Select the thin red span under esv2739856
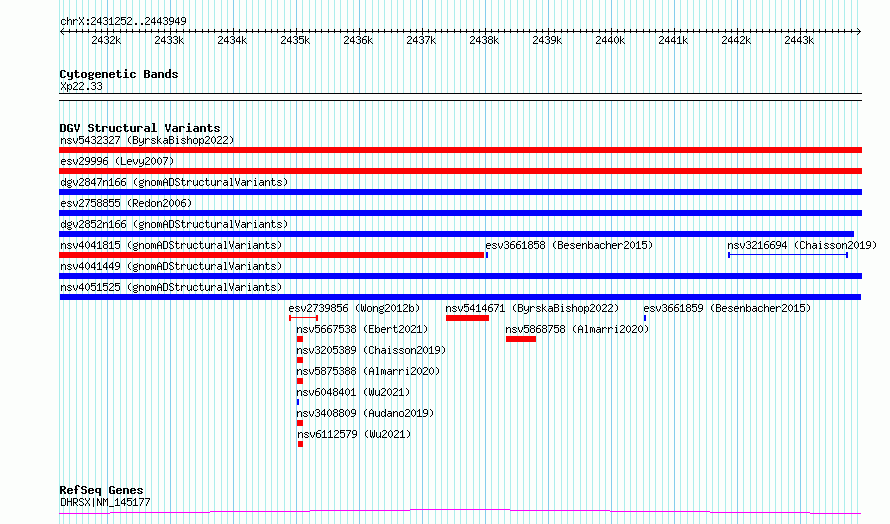This screenshot has height=524, width=890. coord(303,318)
